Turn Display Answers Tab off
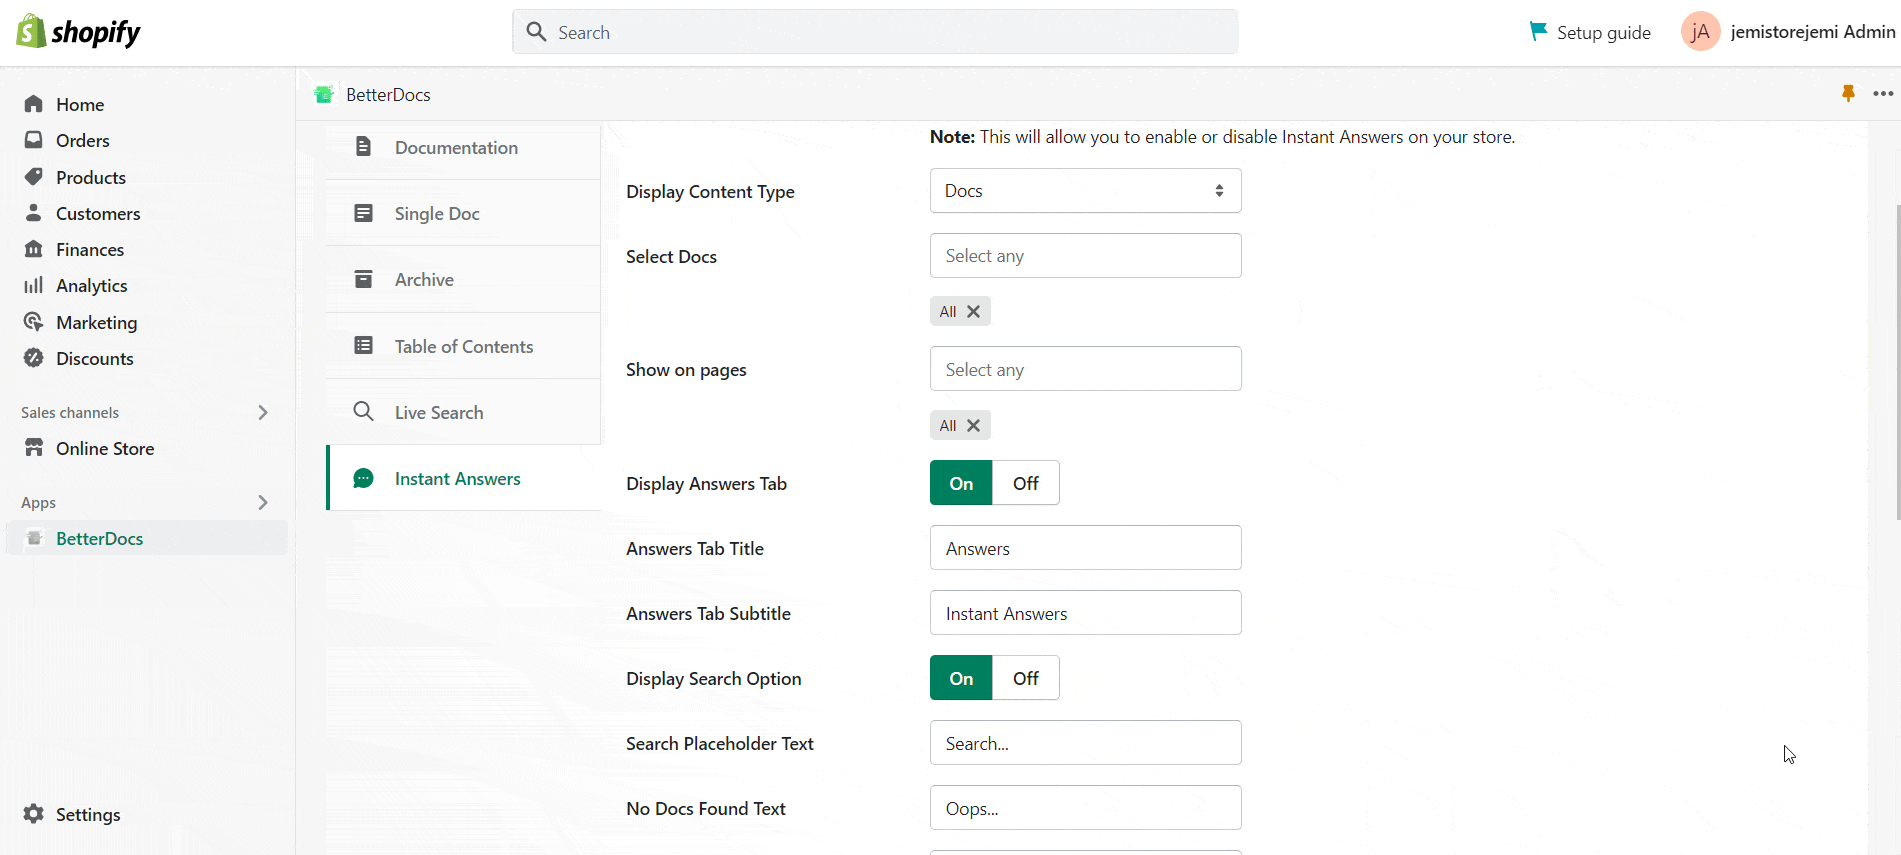The image size is (1901, 855). tap(1026, 483)
